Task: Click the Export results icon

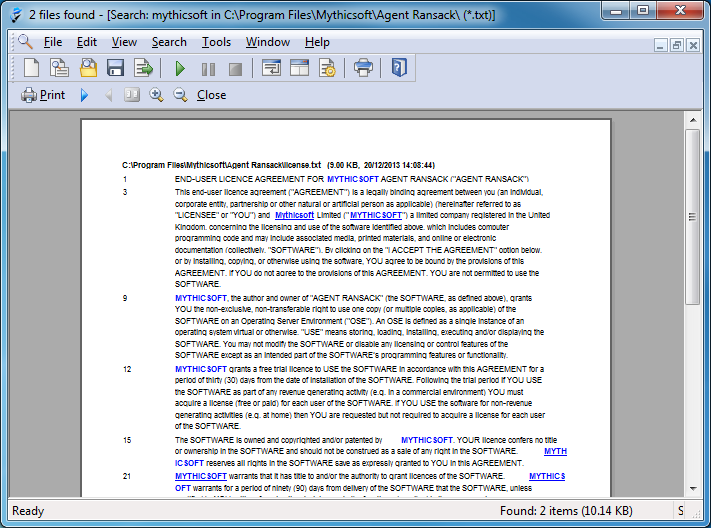Action: tap(144, 68)
